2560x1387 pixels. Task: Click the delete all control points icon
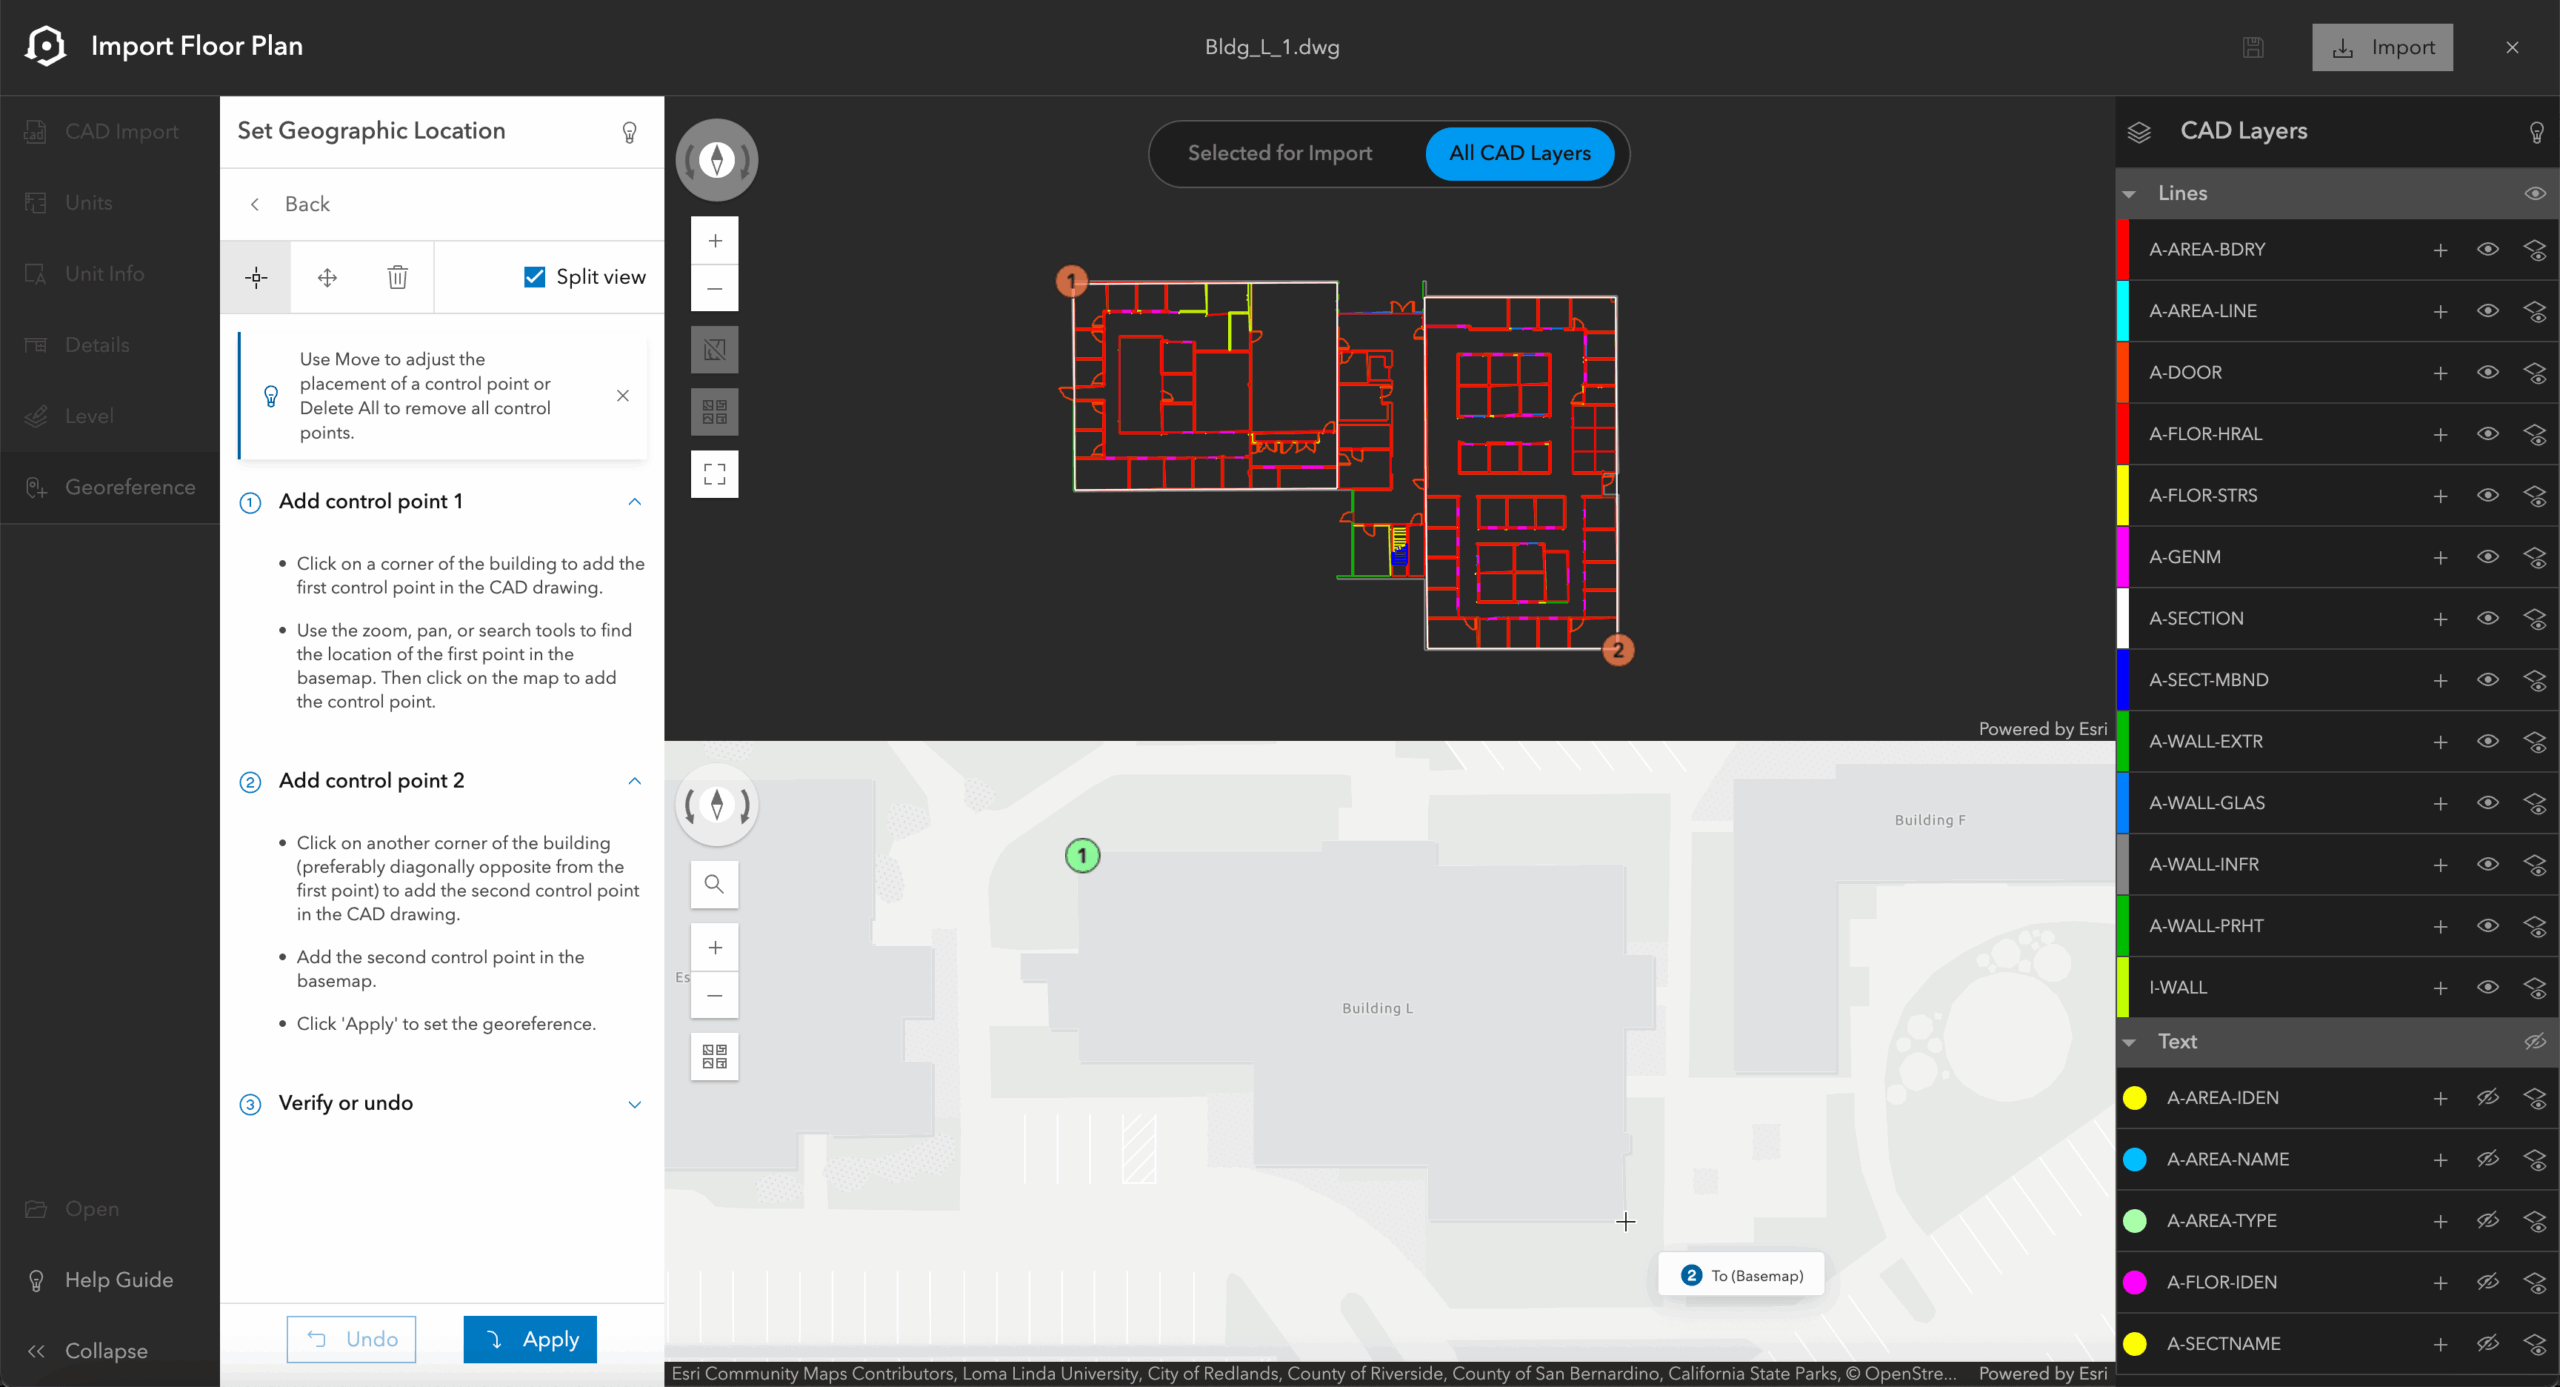click(x=397, y=277)
